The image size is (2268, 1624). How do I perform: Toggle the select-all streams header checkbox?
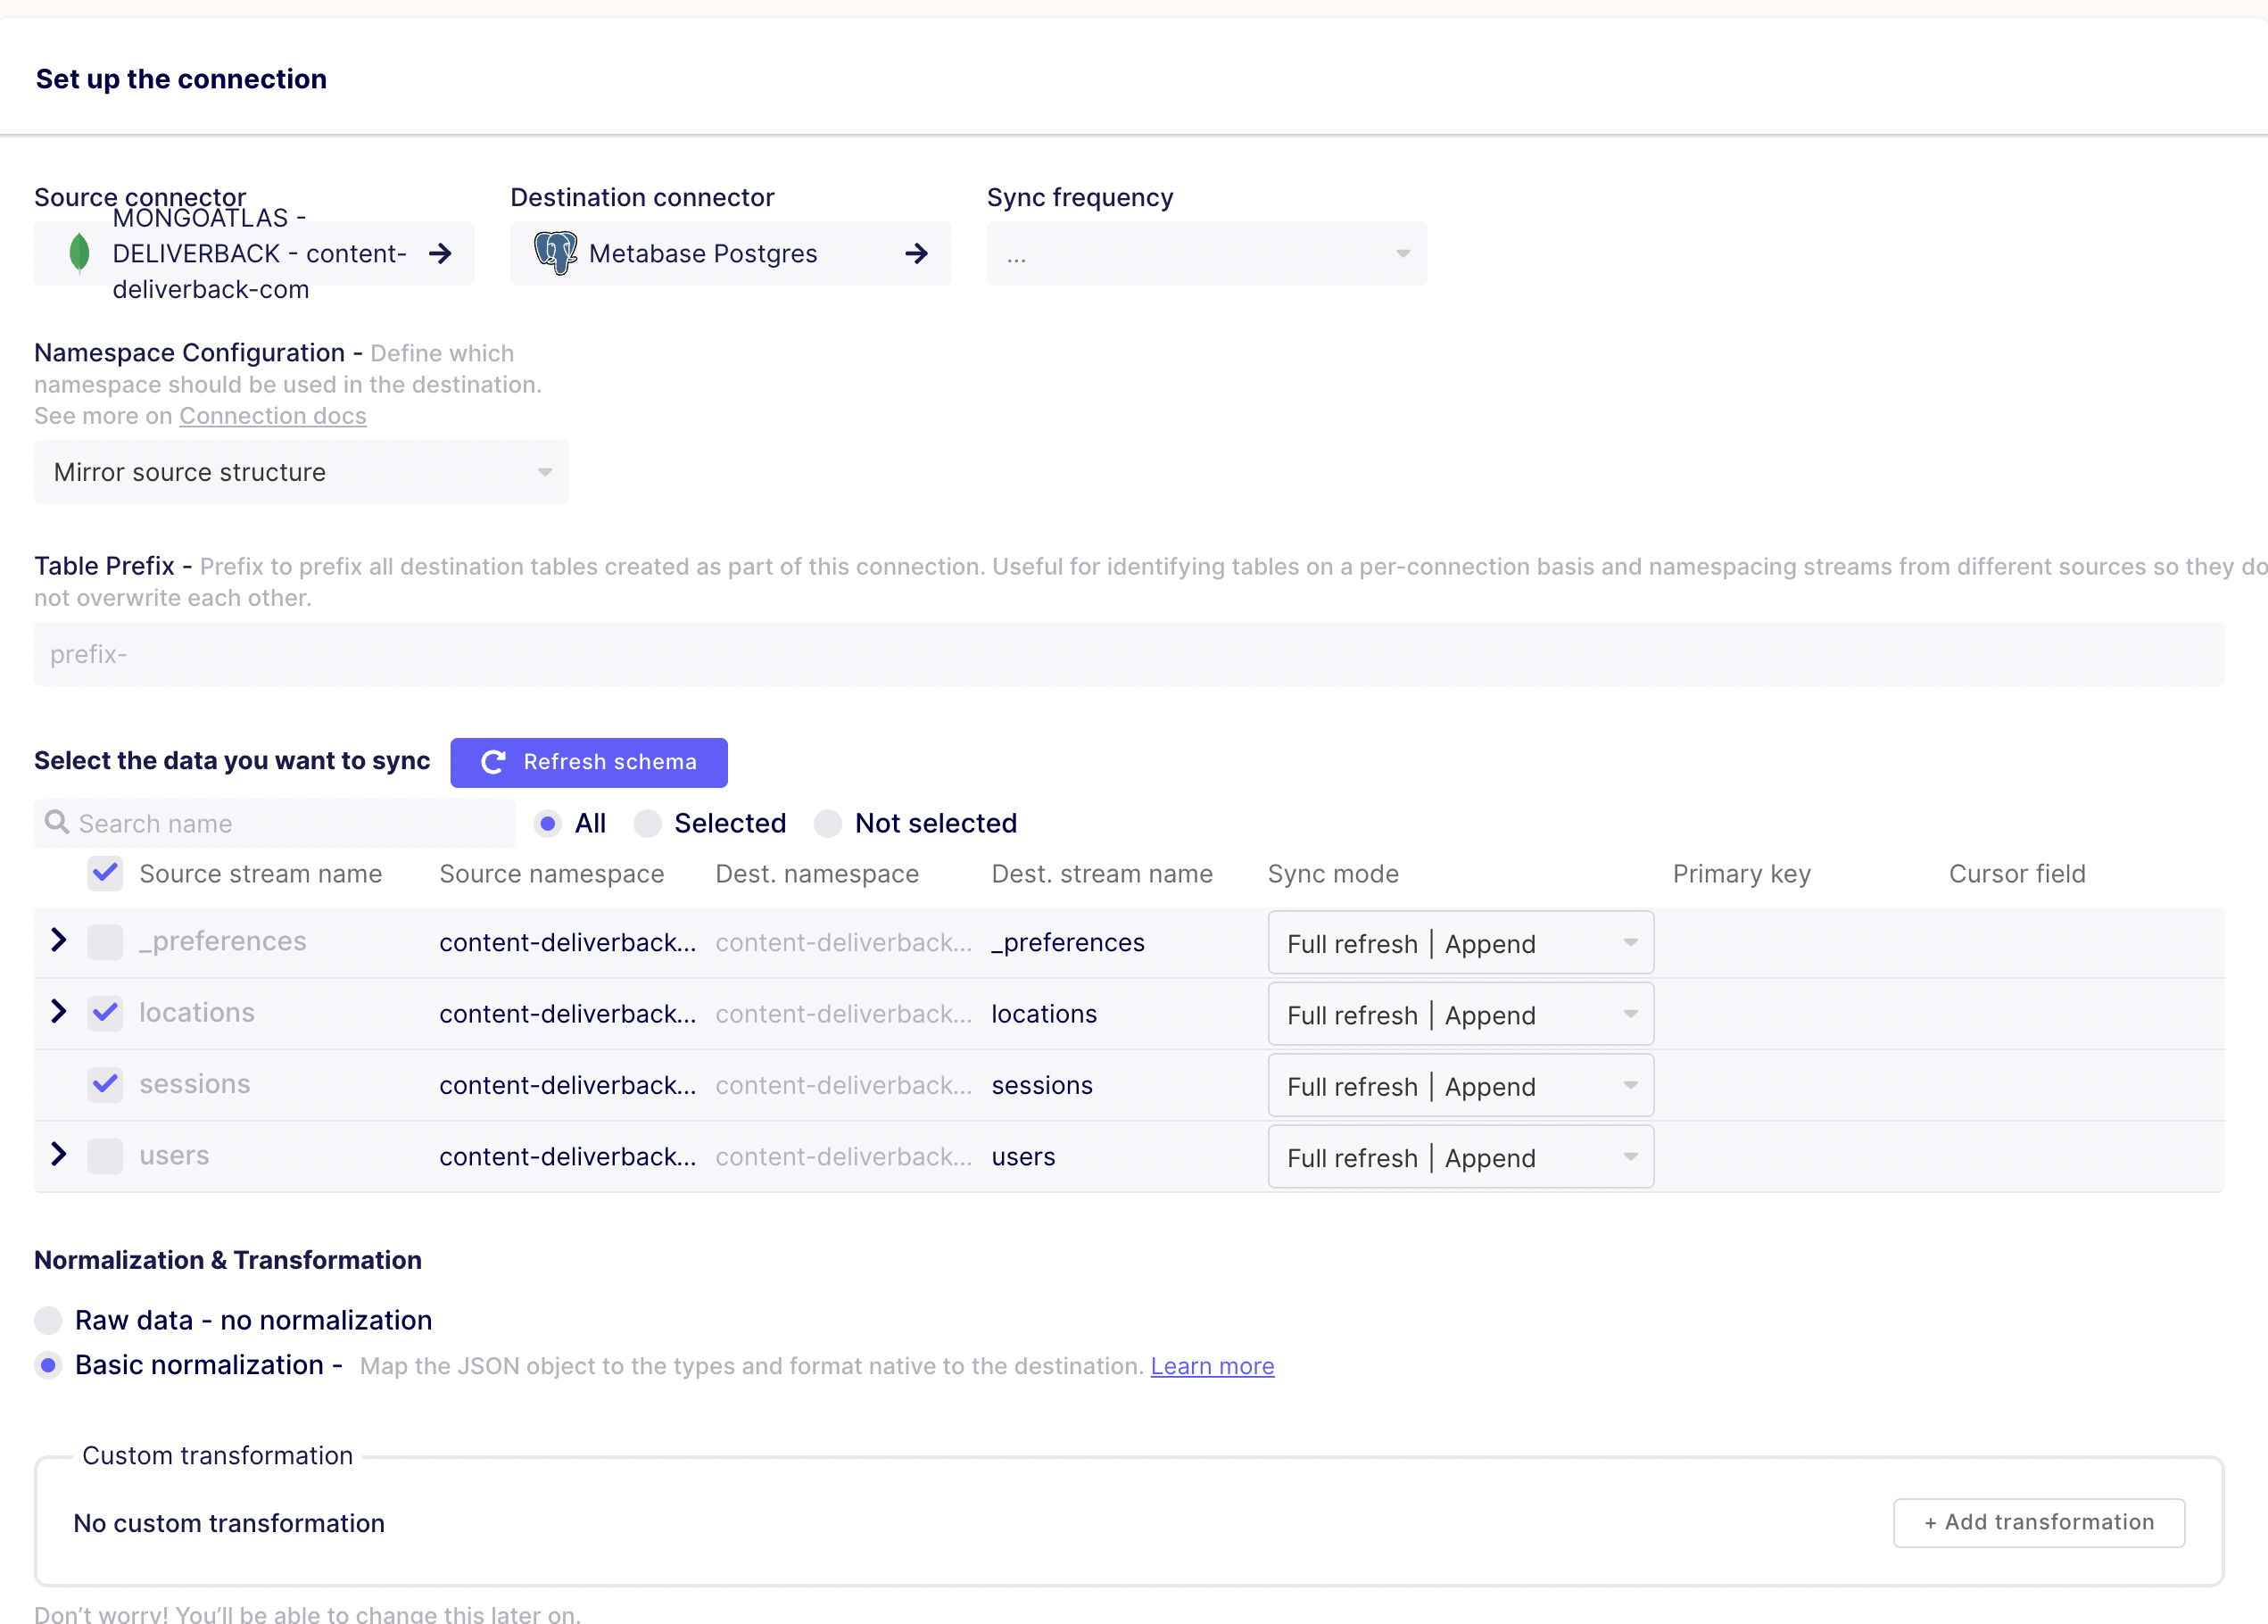pos(105,873)
